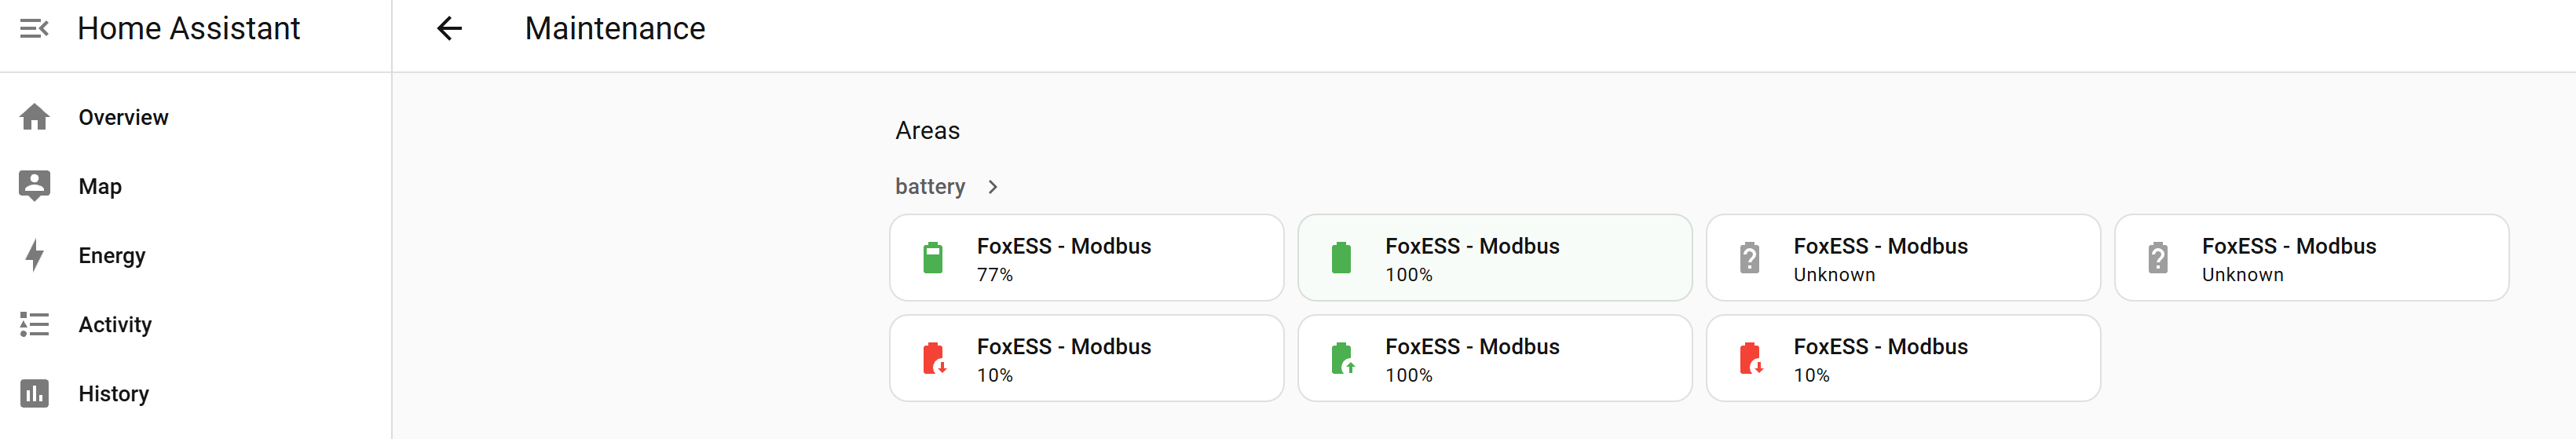This screenshot has width=2576, height=439.
Task: Expand the battery area chevron
Action: pyautogui.click(x=992, y=187)
